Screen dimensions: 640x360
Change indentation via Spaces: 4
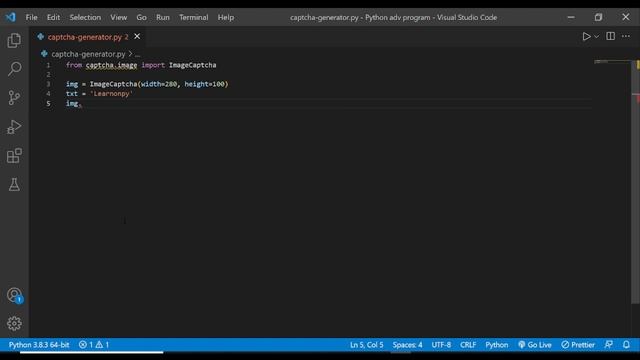407,345
